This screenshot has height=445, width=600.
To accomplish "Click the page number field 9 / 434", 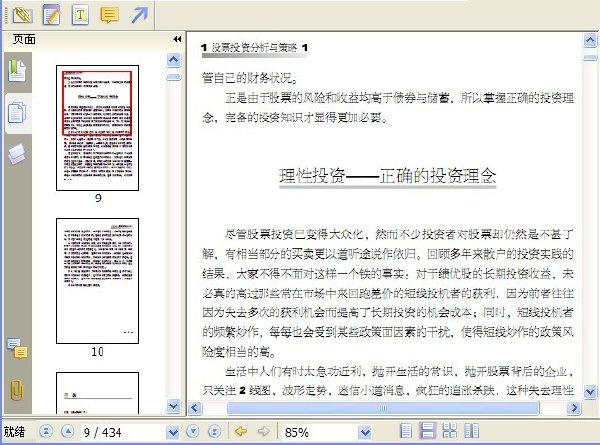I will tap(123, 432).
